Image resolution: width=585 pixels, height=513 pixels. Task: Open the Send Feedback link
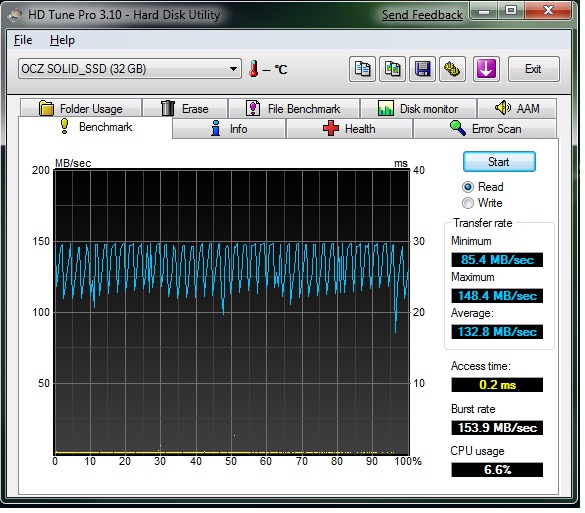pyautogui.click(x=422, y=15)
